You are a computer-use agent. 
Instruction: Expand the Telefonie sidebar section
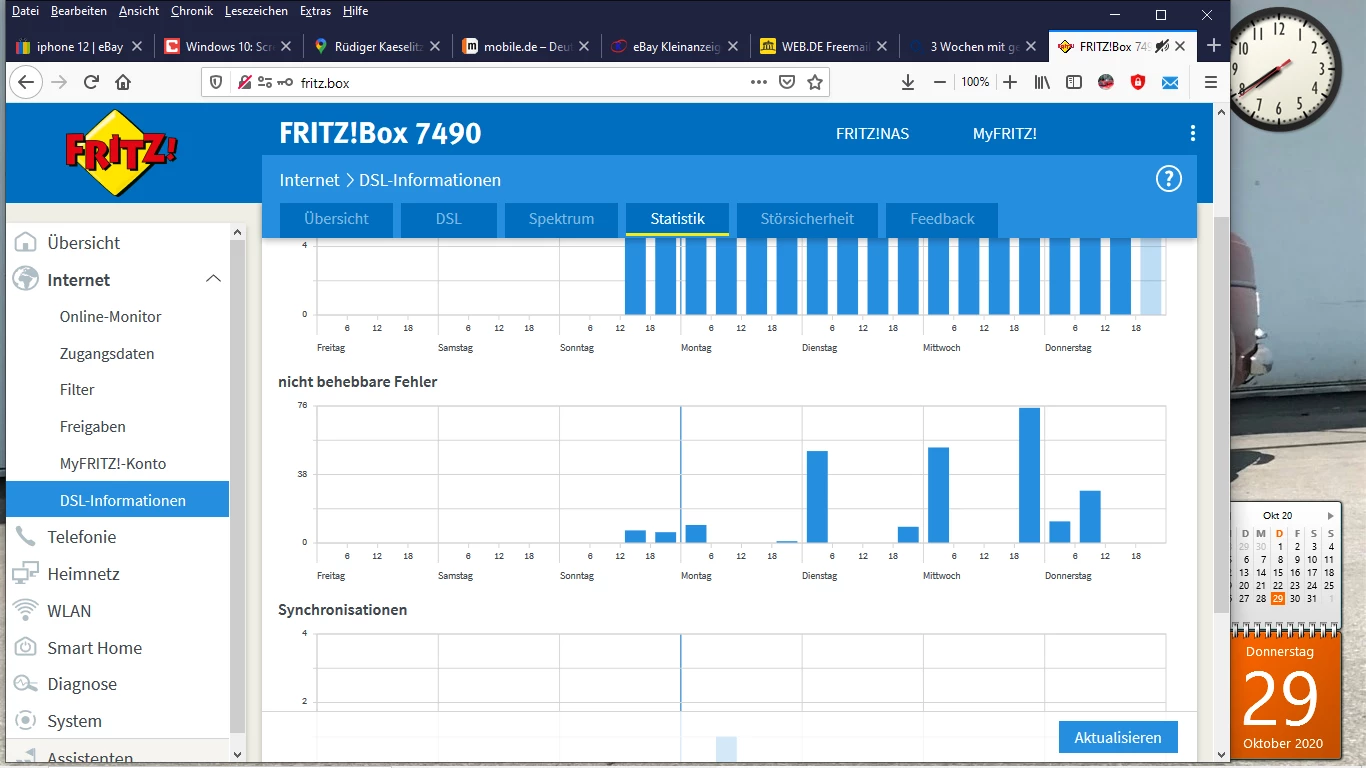coord(82,537)
